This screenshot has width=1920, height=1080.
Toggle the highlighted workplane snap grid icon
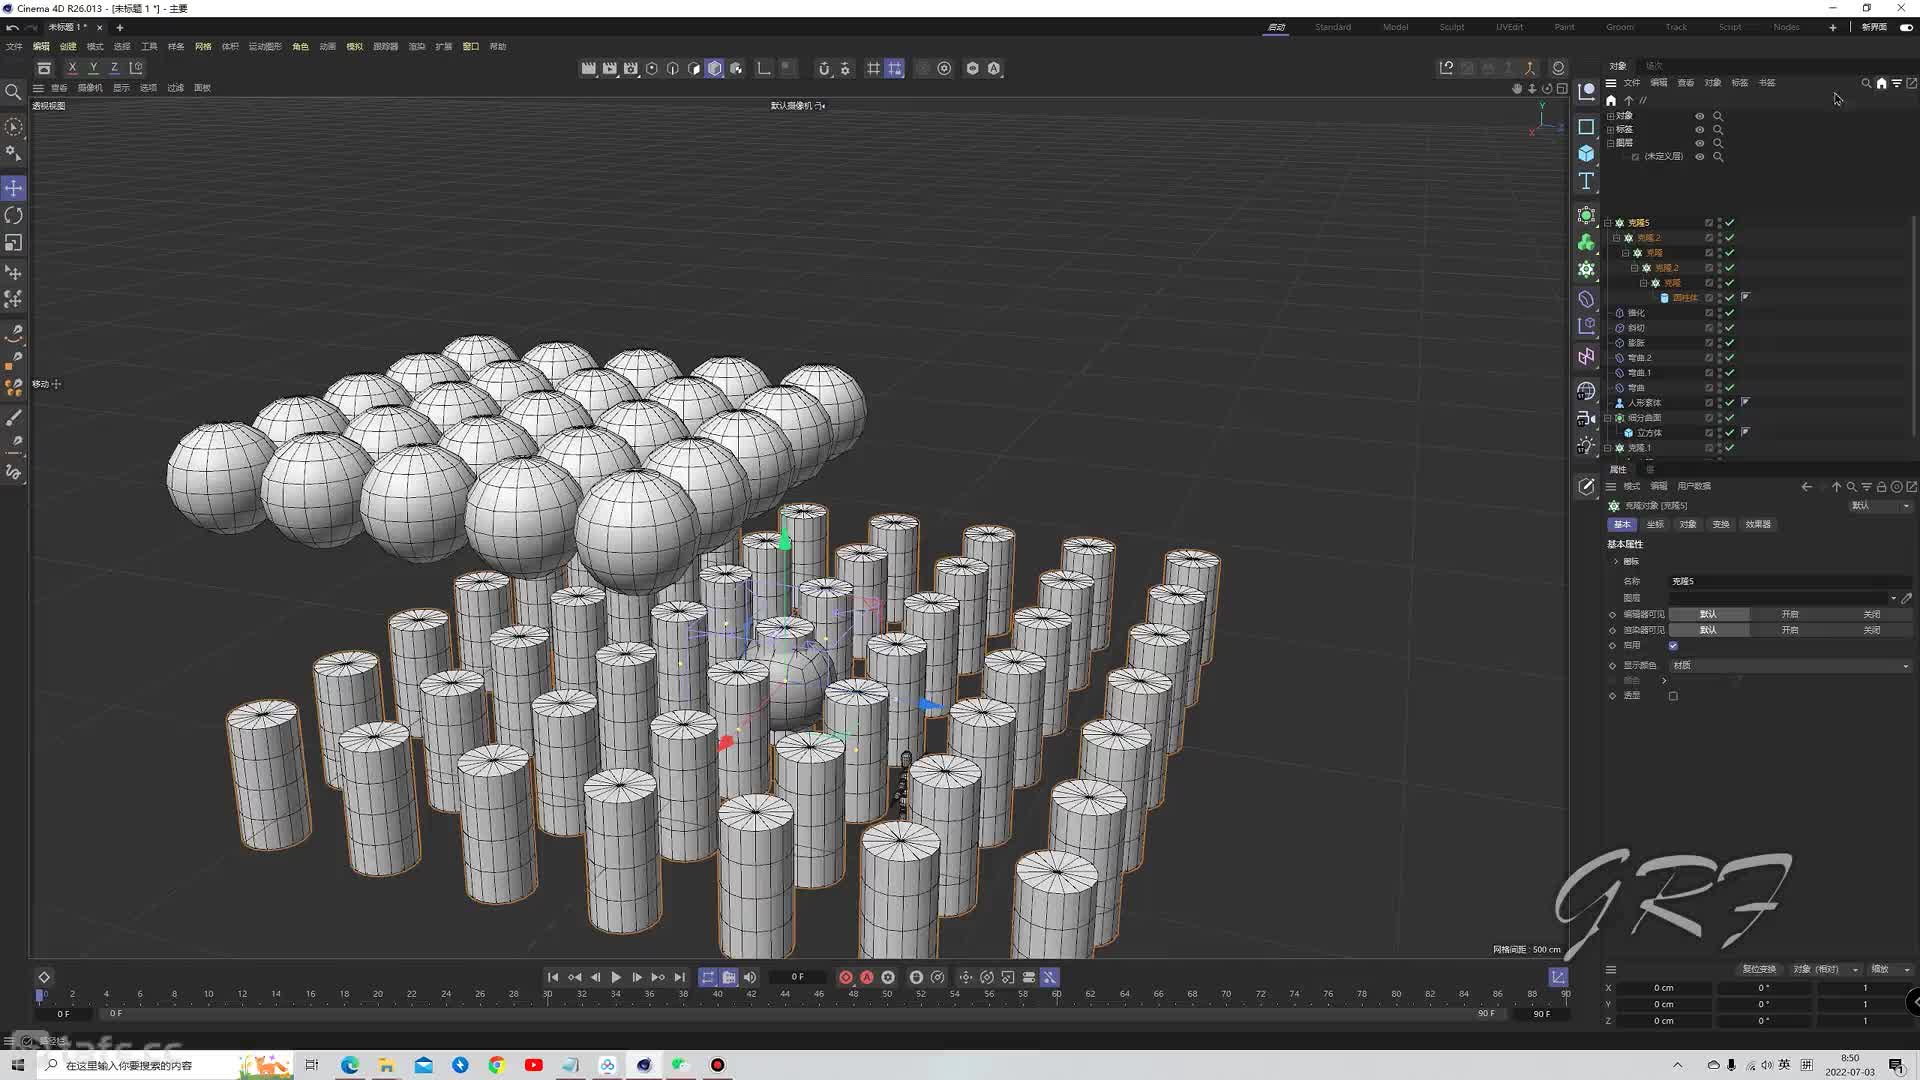pos(894,68)
